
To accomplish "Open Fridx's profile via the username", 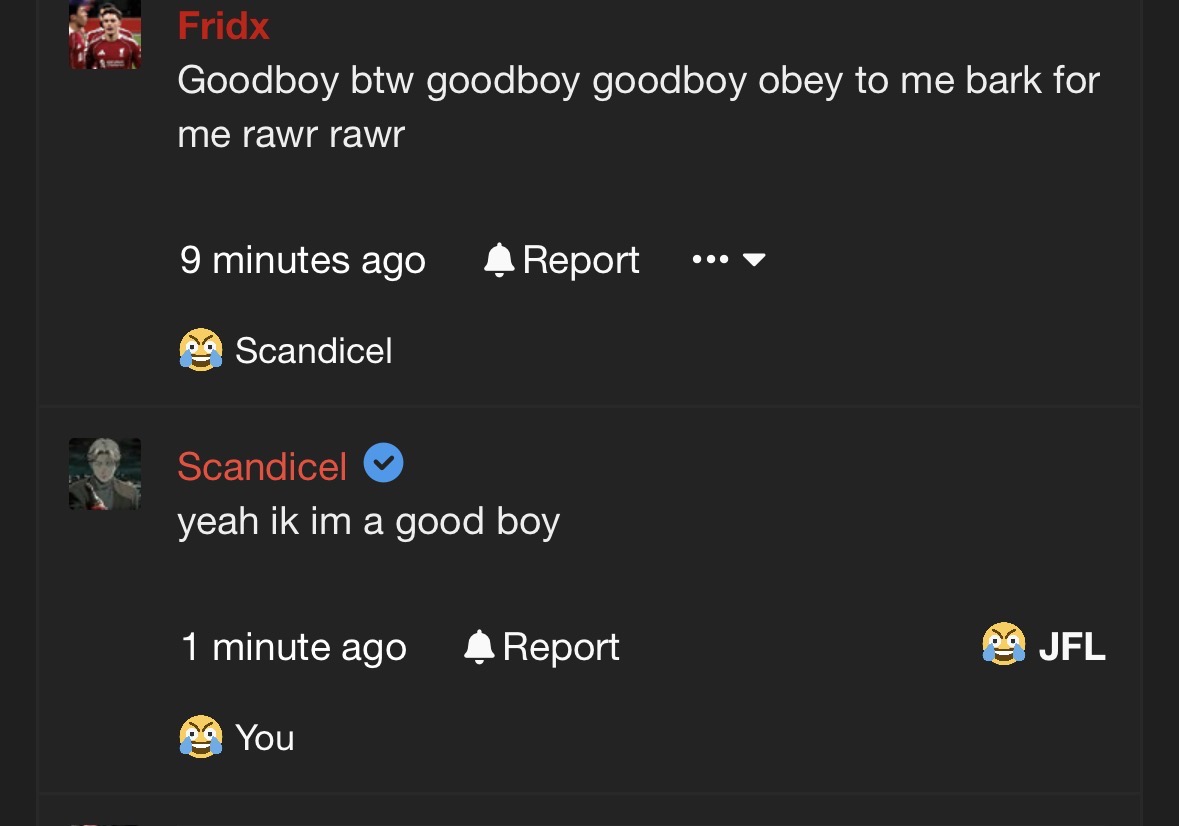I will click(223, 25).
